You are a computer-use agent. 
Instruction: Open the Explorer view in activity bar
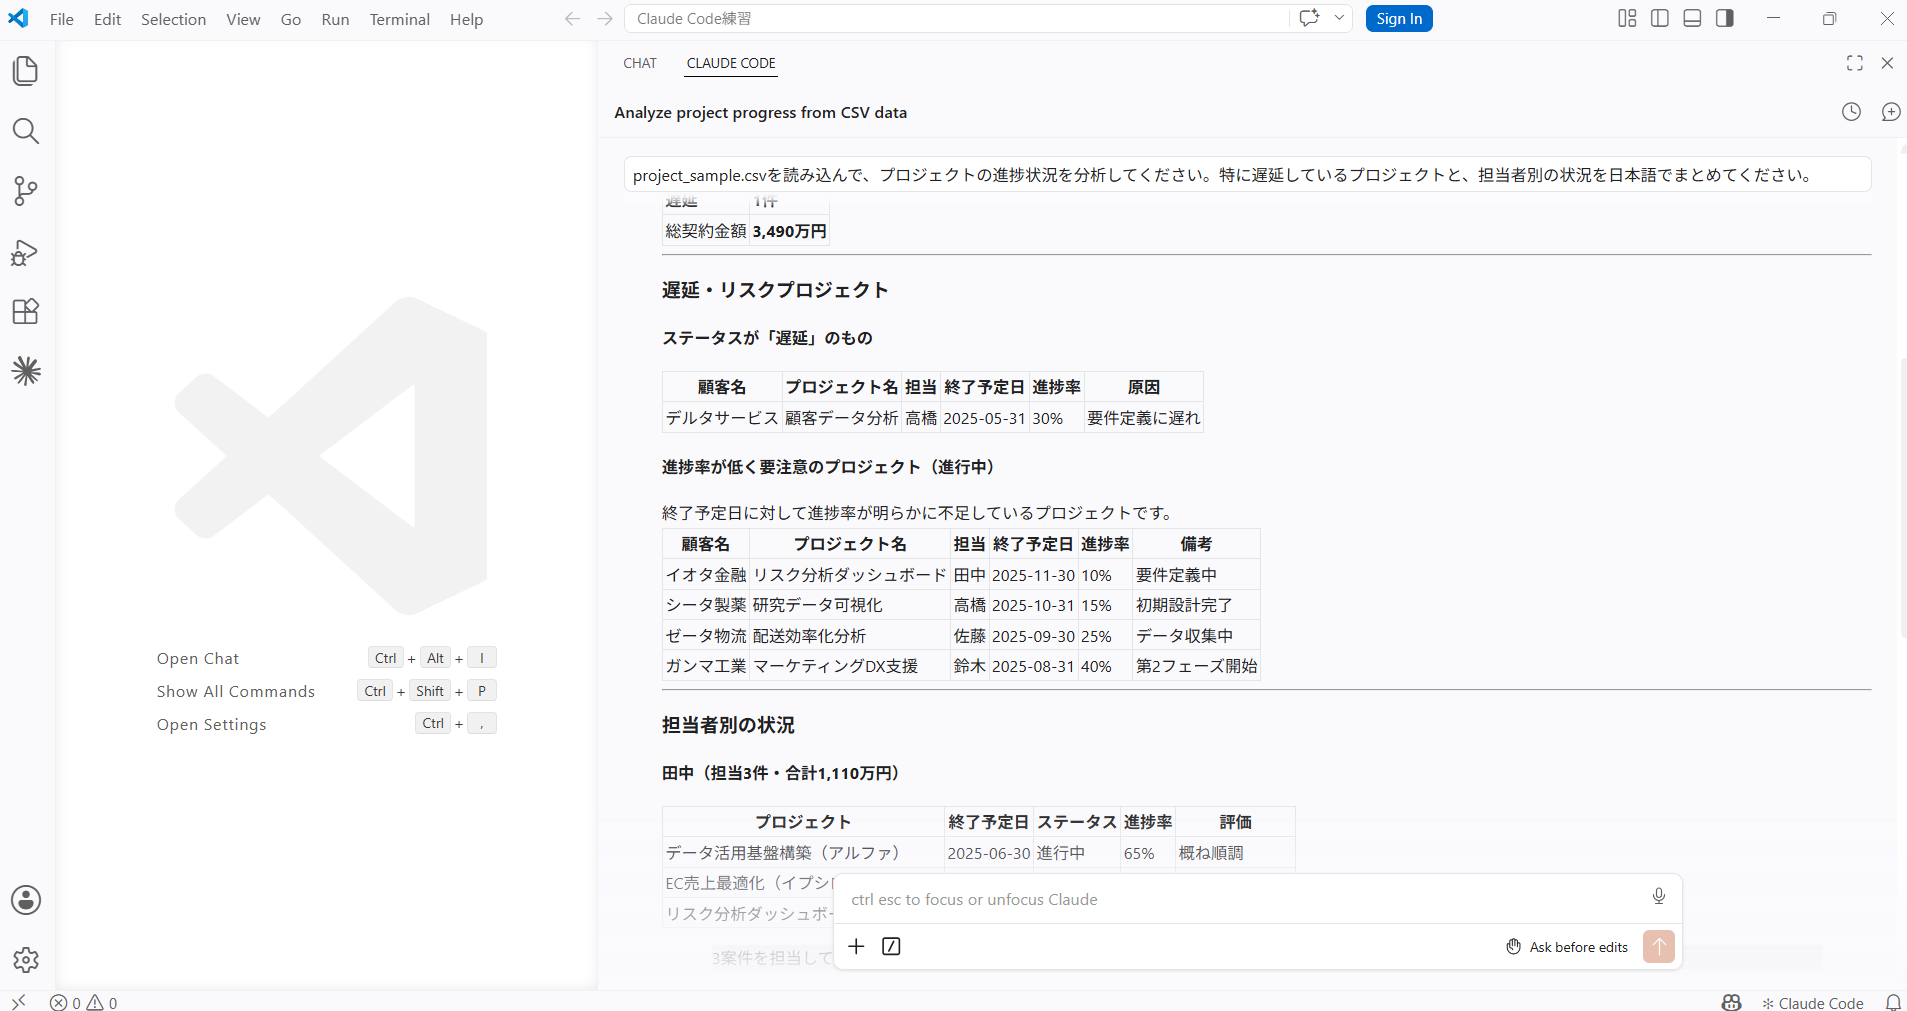pyautogui.click(x=26, y=71)
